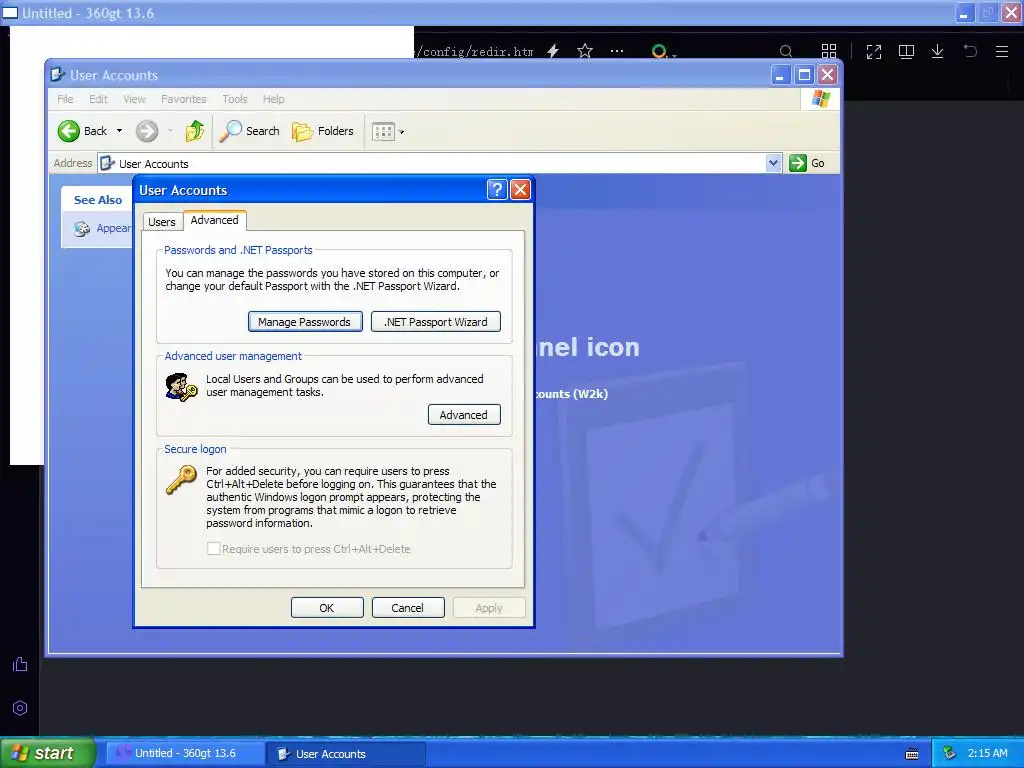
Task: Bookmark the page with star icon
Action: 585,51
